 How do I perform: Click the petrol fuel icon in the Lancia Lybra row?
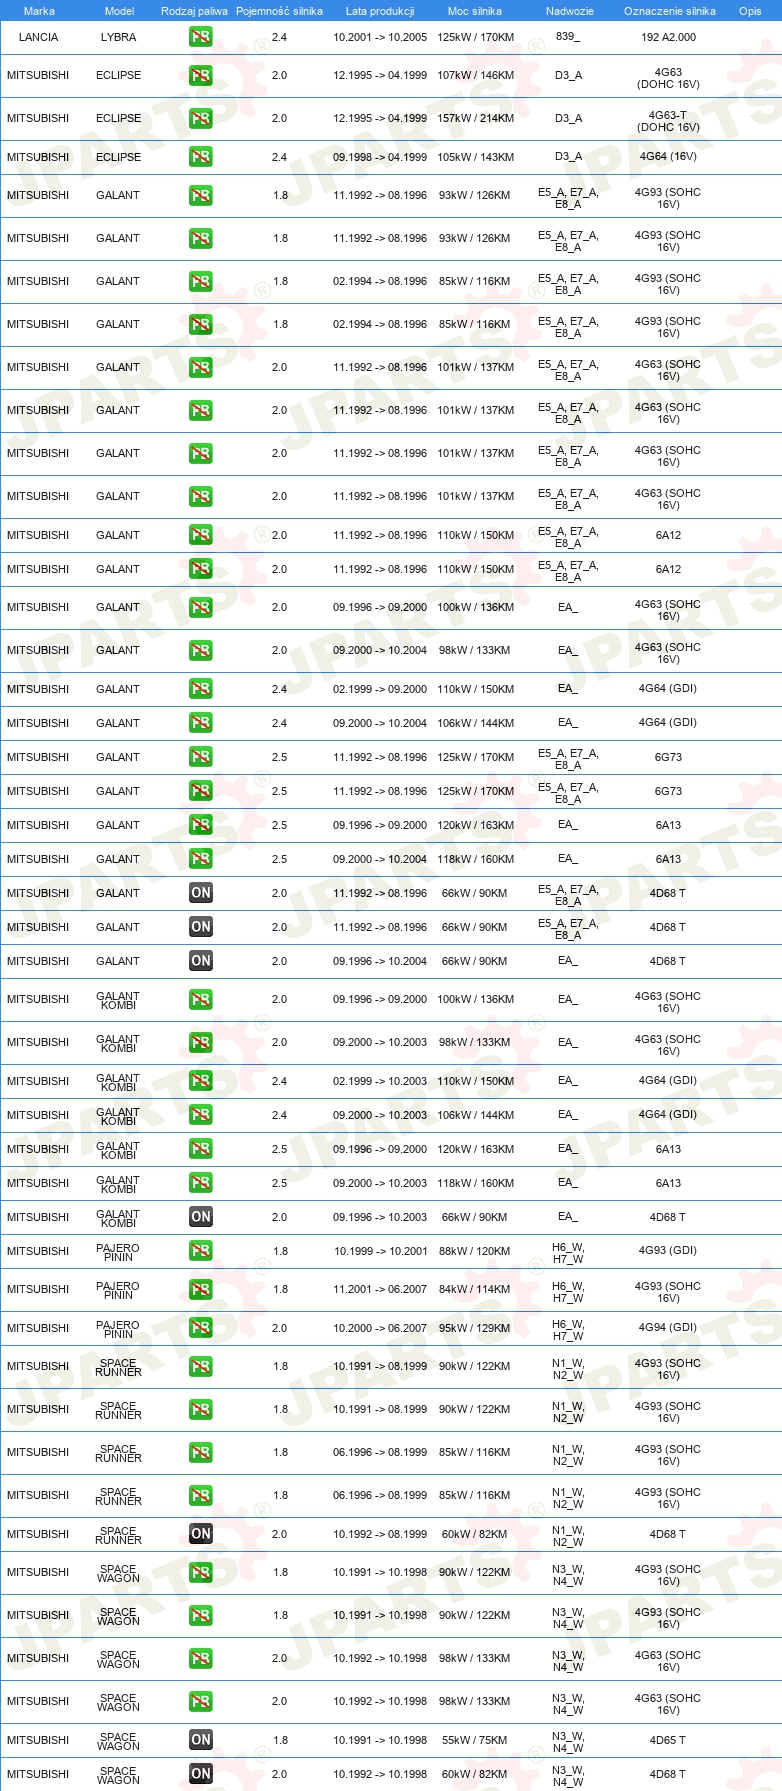tap(201, 37)
